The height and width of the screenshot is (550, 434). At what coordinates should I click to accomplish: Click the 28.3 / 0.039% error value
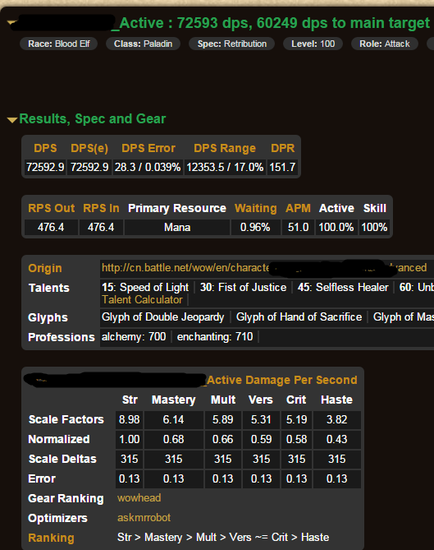[x=148, y=167]
